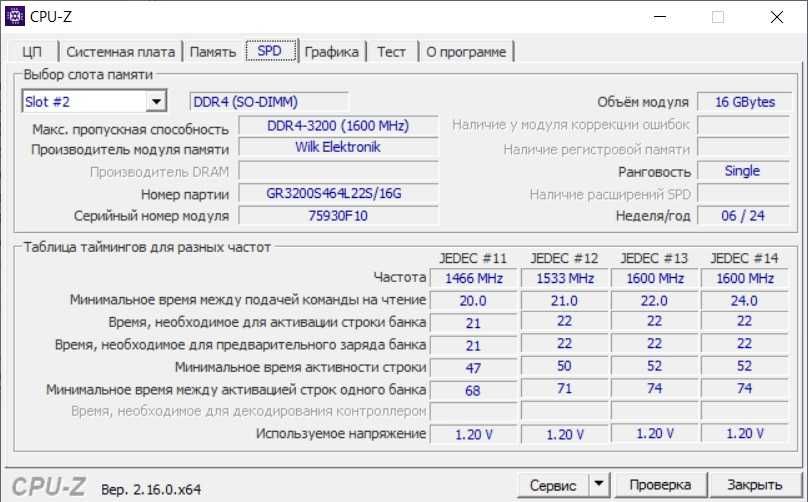Click the 06 / 24 week/year value
Viewport: 808px width, 502px height.
point(743,215)
